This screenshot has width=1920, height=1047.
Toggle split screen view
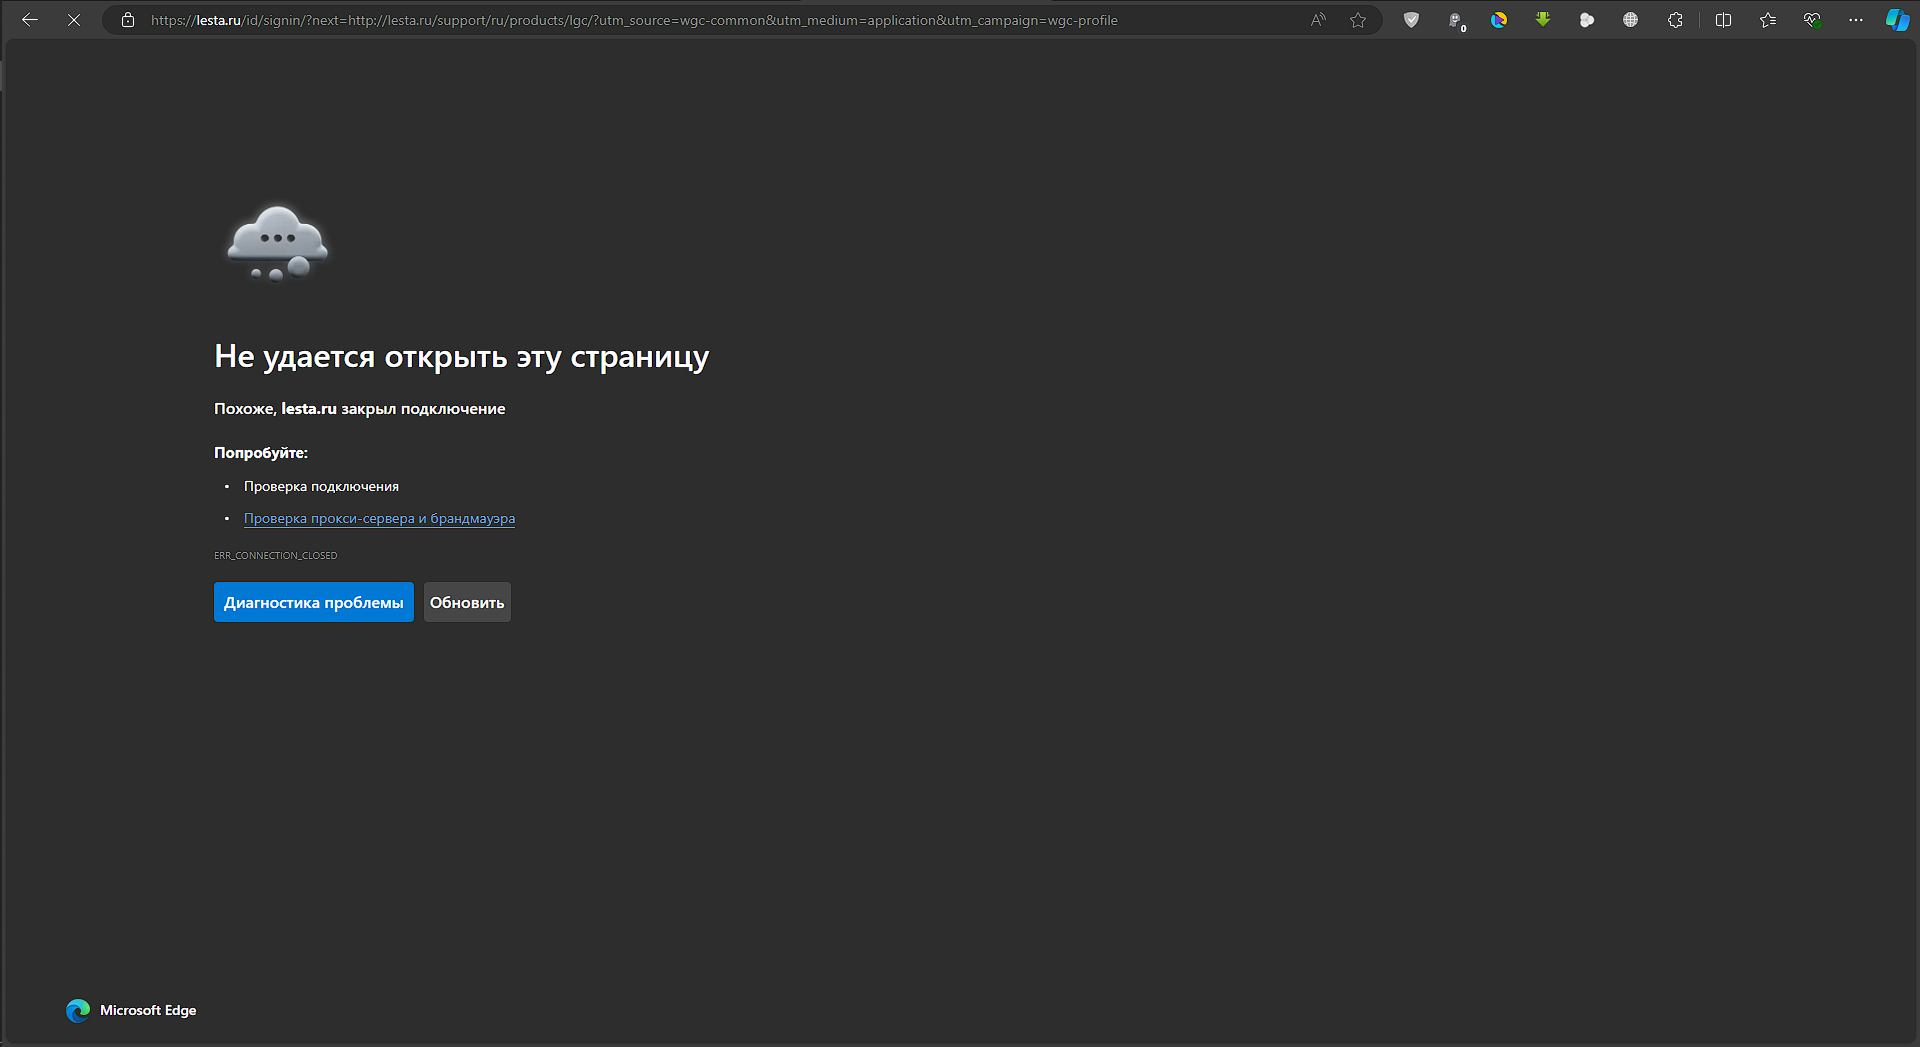[x=1724, y=20]
